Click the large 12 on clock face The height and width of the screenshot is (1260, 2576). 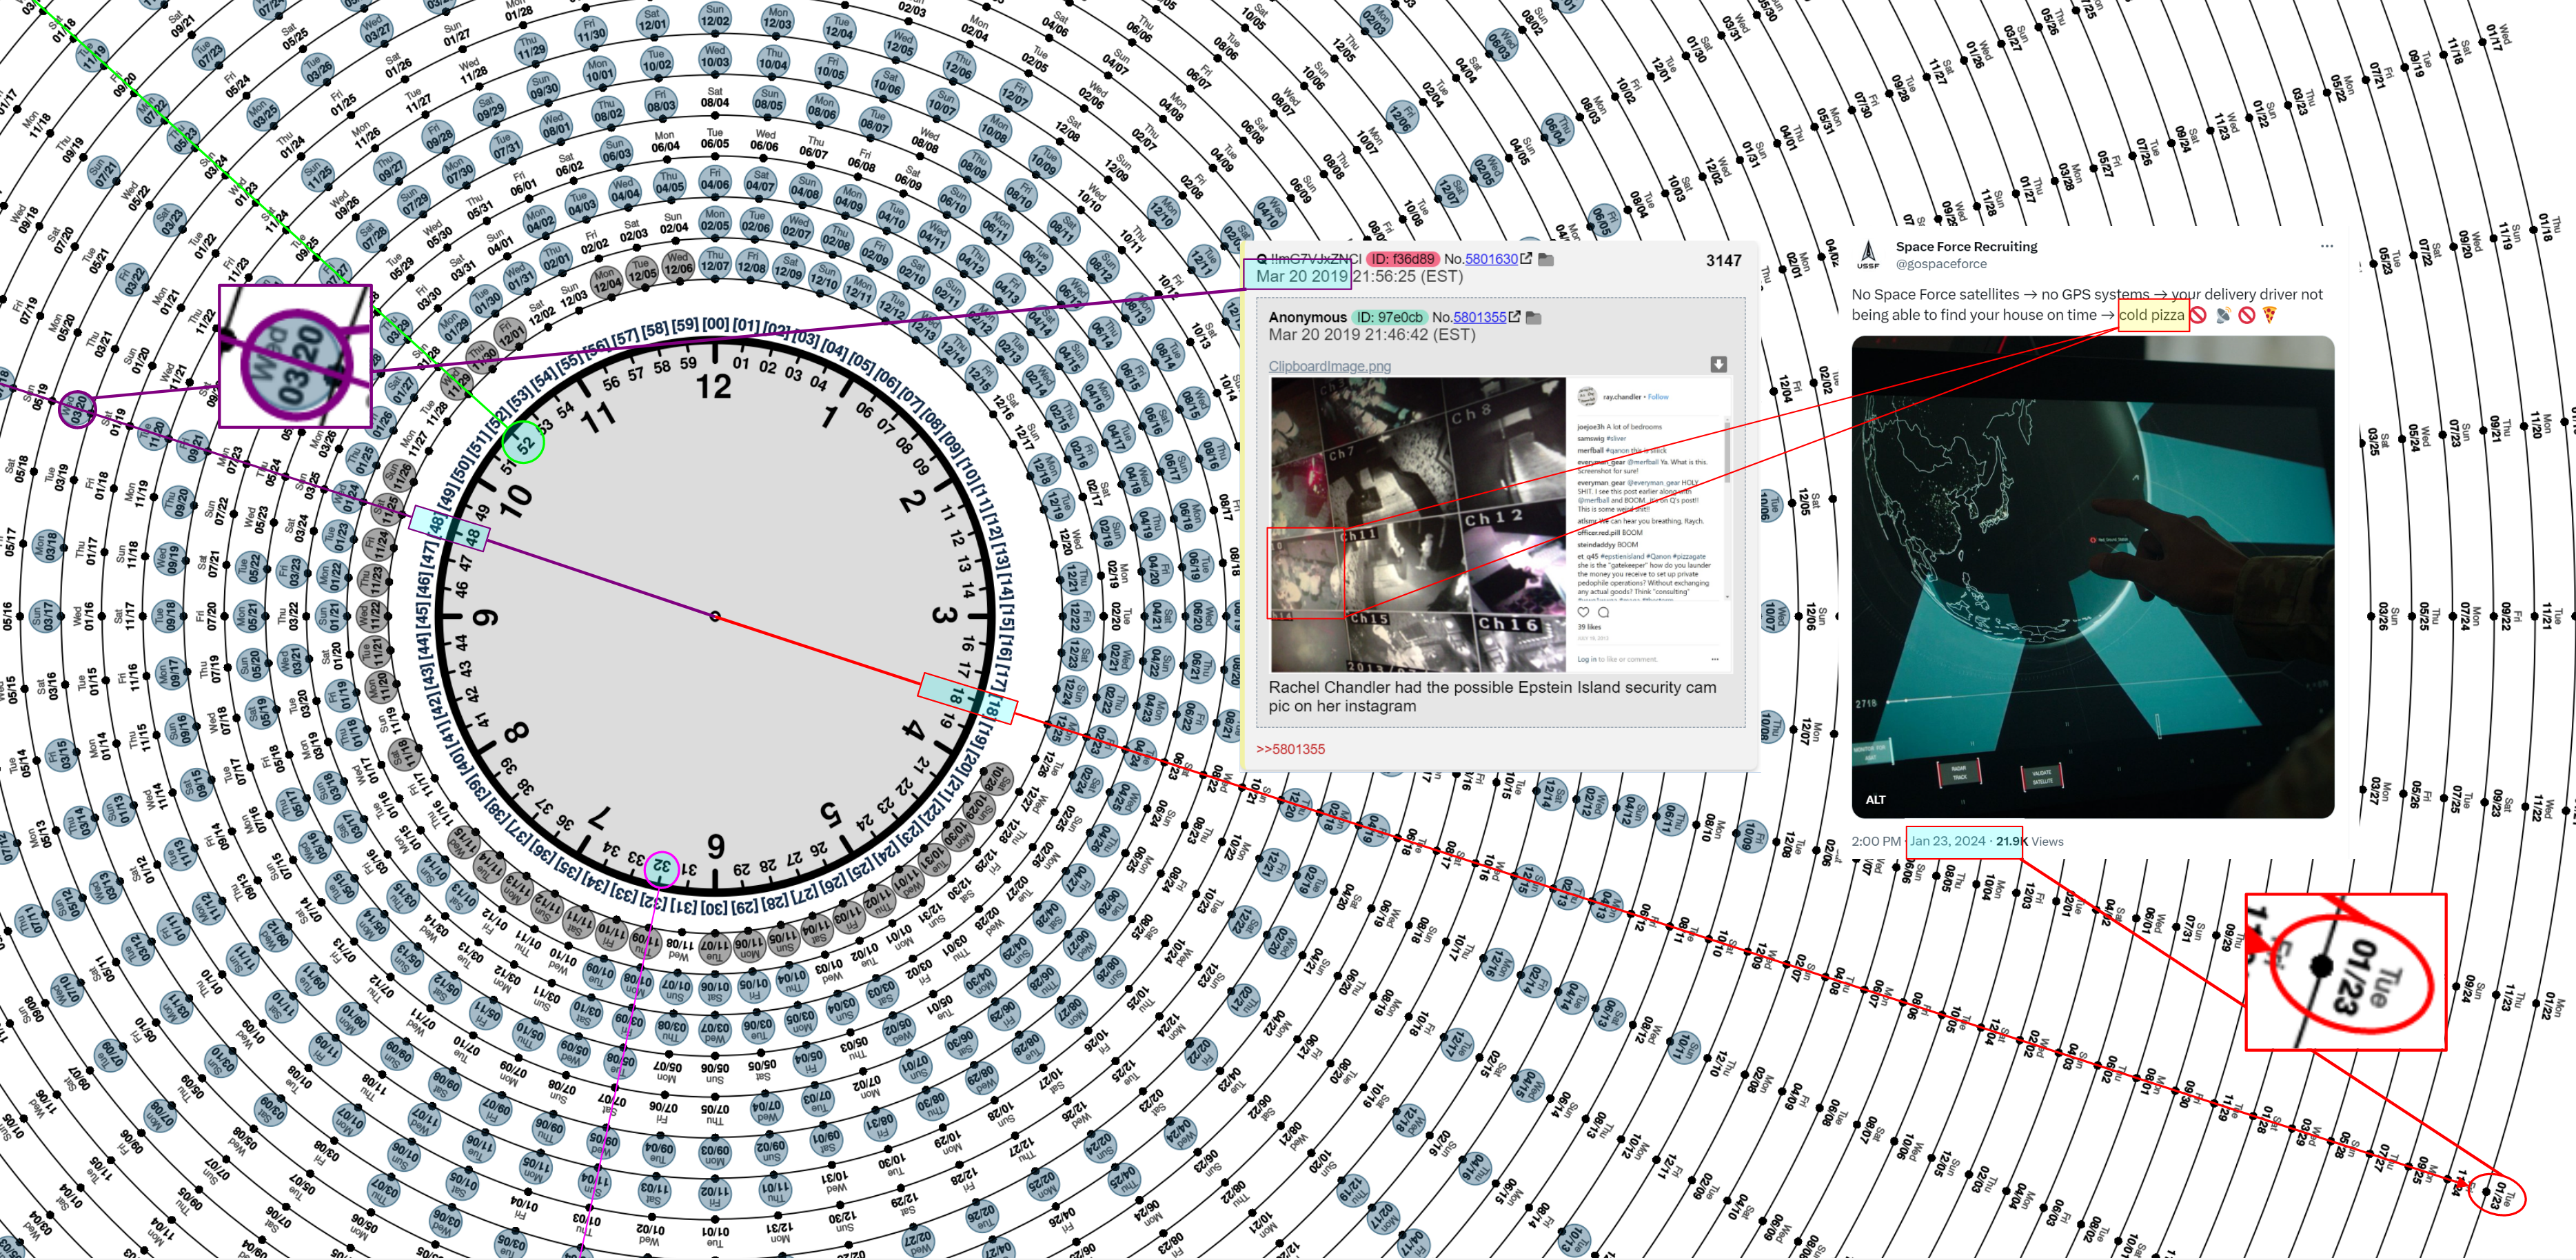coord(714,387)
